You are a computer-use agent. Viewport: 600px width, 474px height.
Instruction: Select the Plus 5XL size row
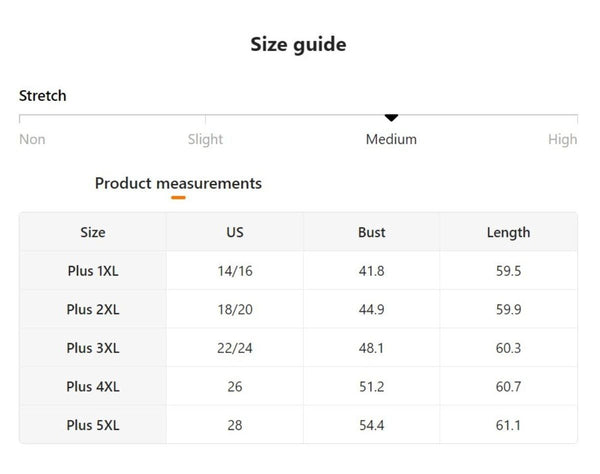93,425
